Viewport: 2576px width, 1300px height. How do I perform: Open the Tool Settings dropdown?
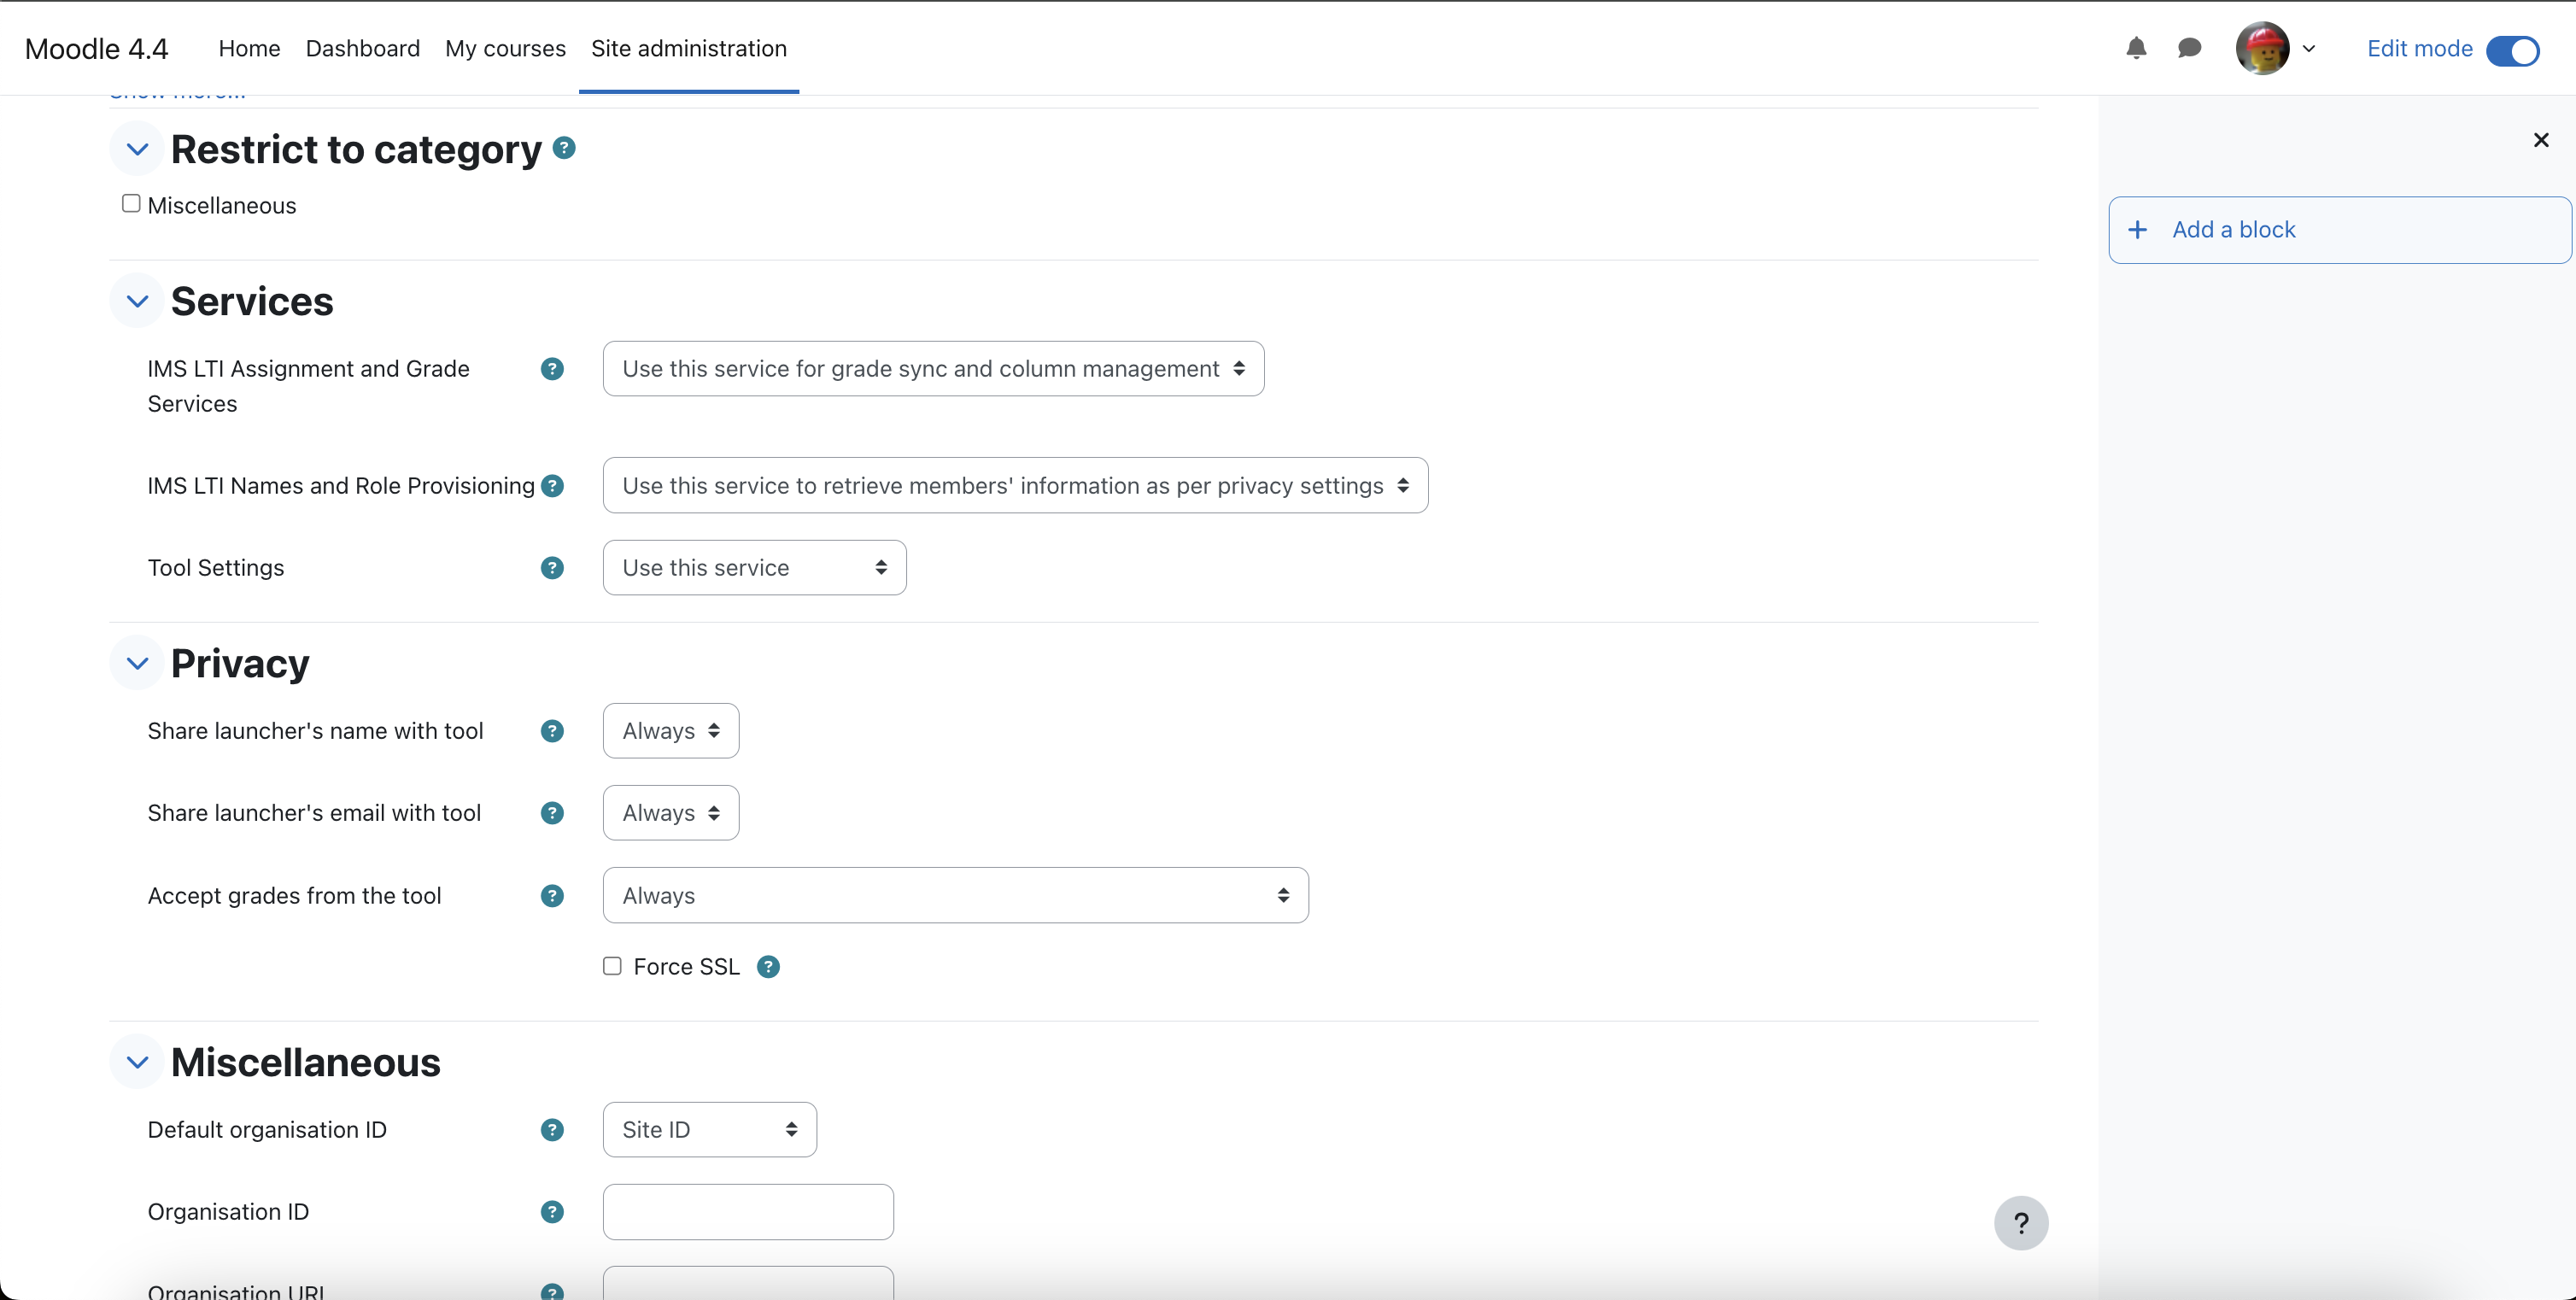(754, 568)
